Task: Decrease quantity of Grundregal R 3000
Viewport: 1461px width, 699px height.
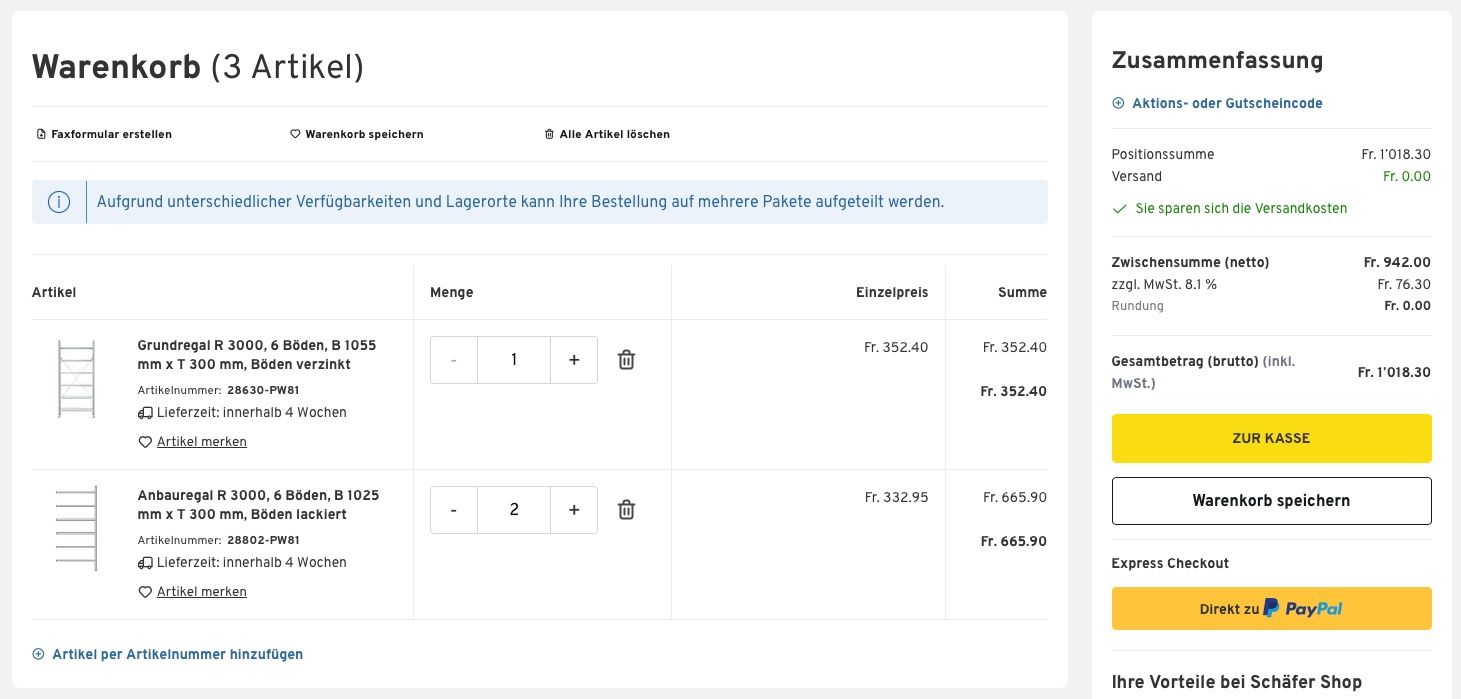Action: pyautogui.click(x=454, y=360)
